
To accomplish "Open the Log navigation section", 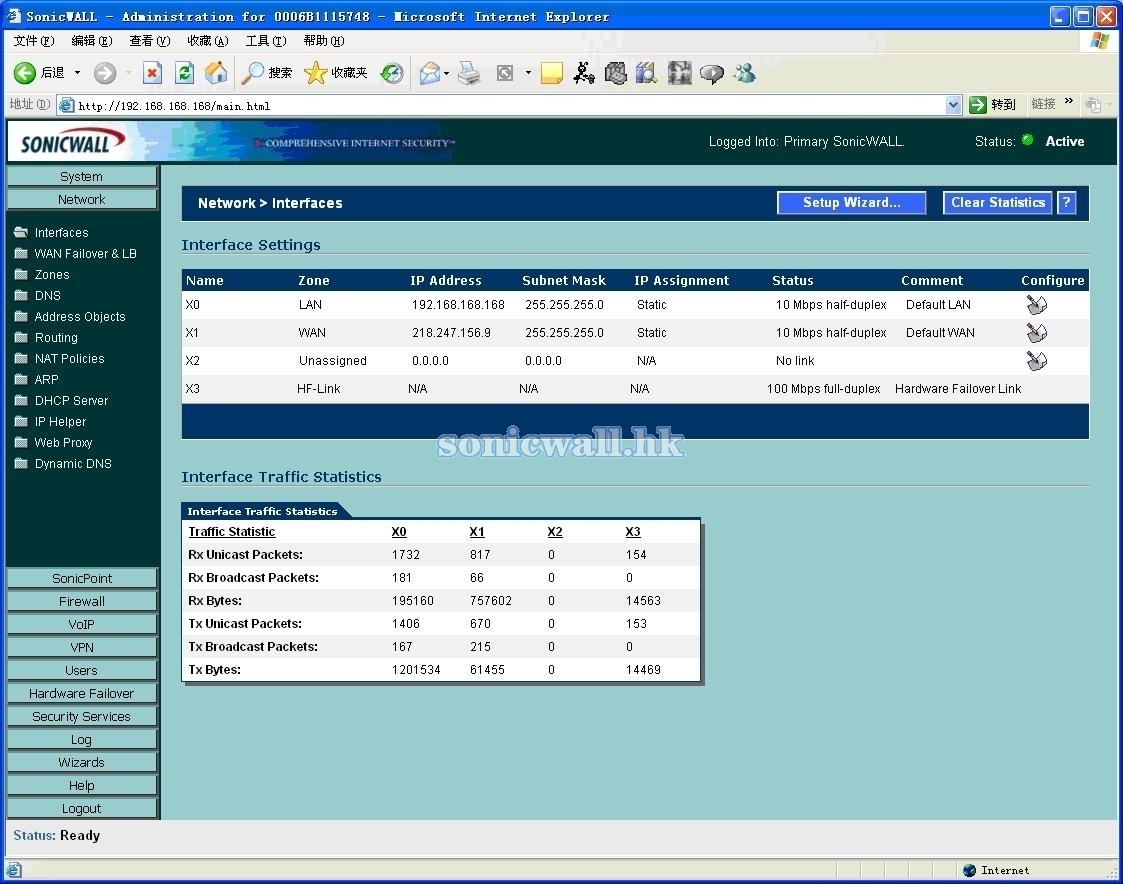I will click(82, 739).
